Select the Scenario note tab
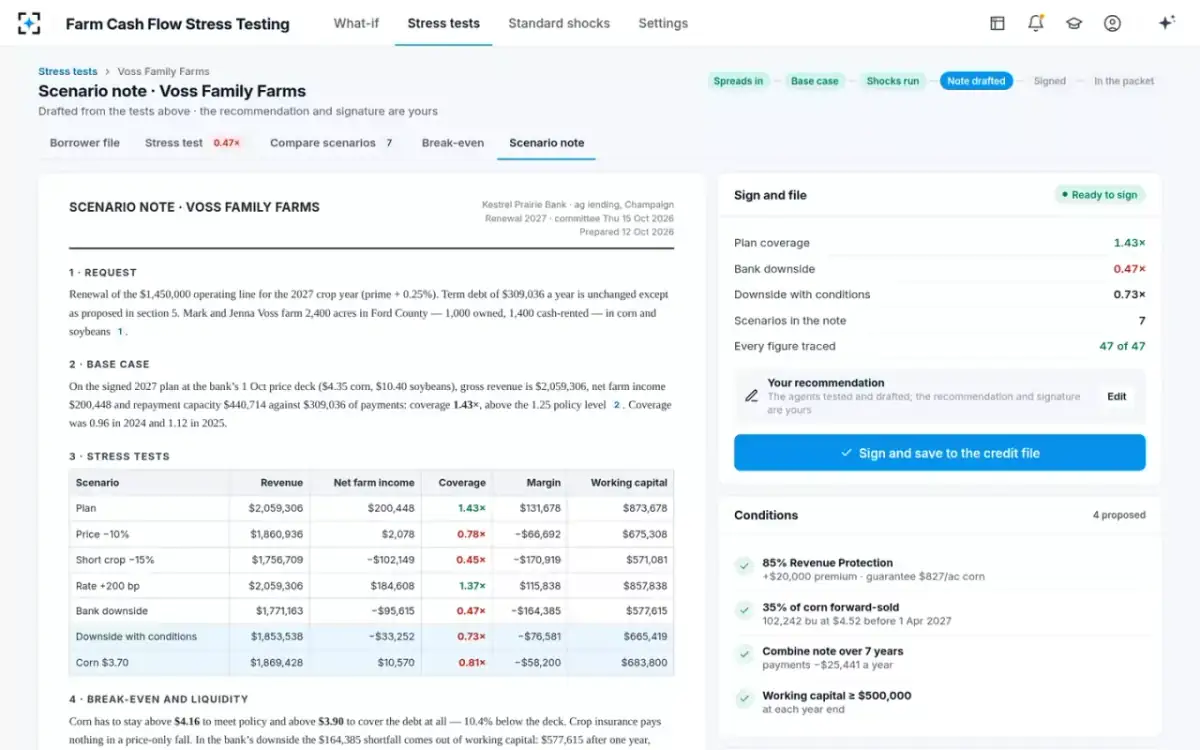Viewport: 1200px width, 750px height. pos(547,143)
